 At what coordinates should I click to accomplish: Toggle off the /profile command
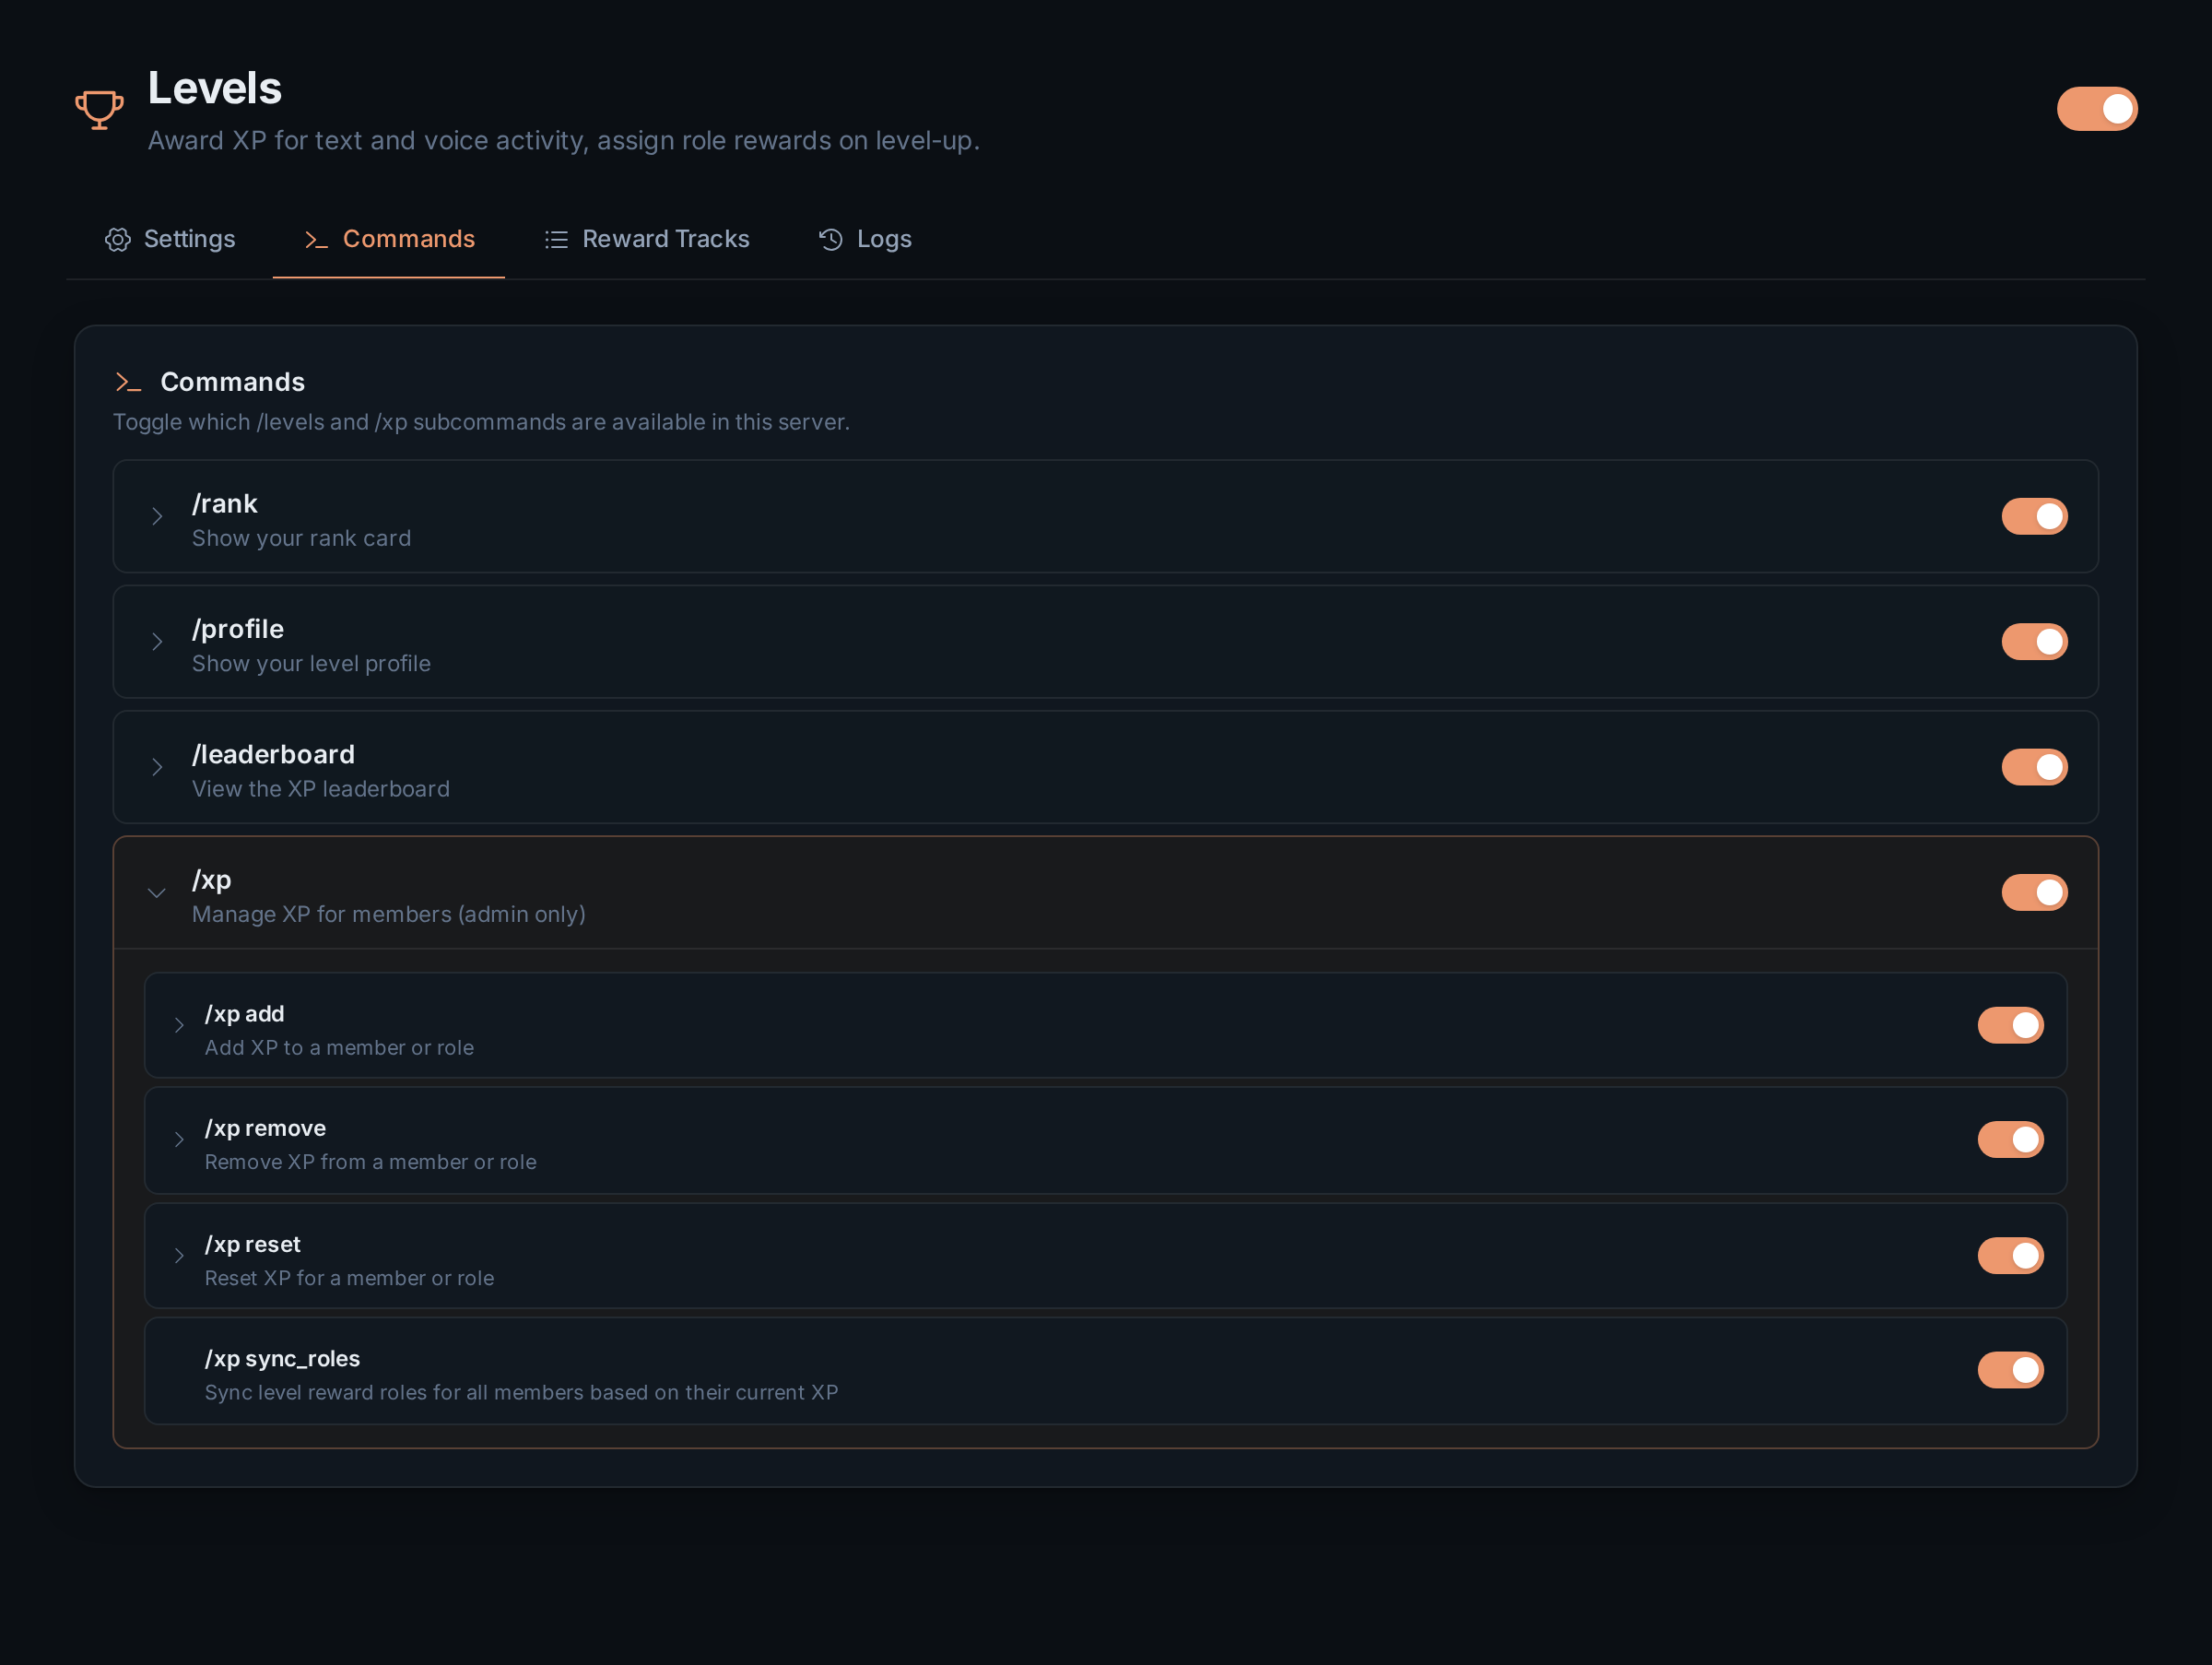(x=2034, y=642)
